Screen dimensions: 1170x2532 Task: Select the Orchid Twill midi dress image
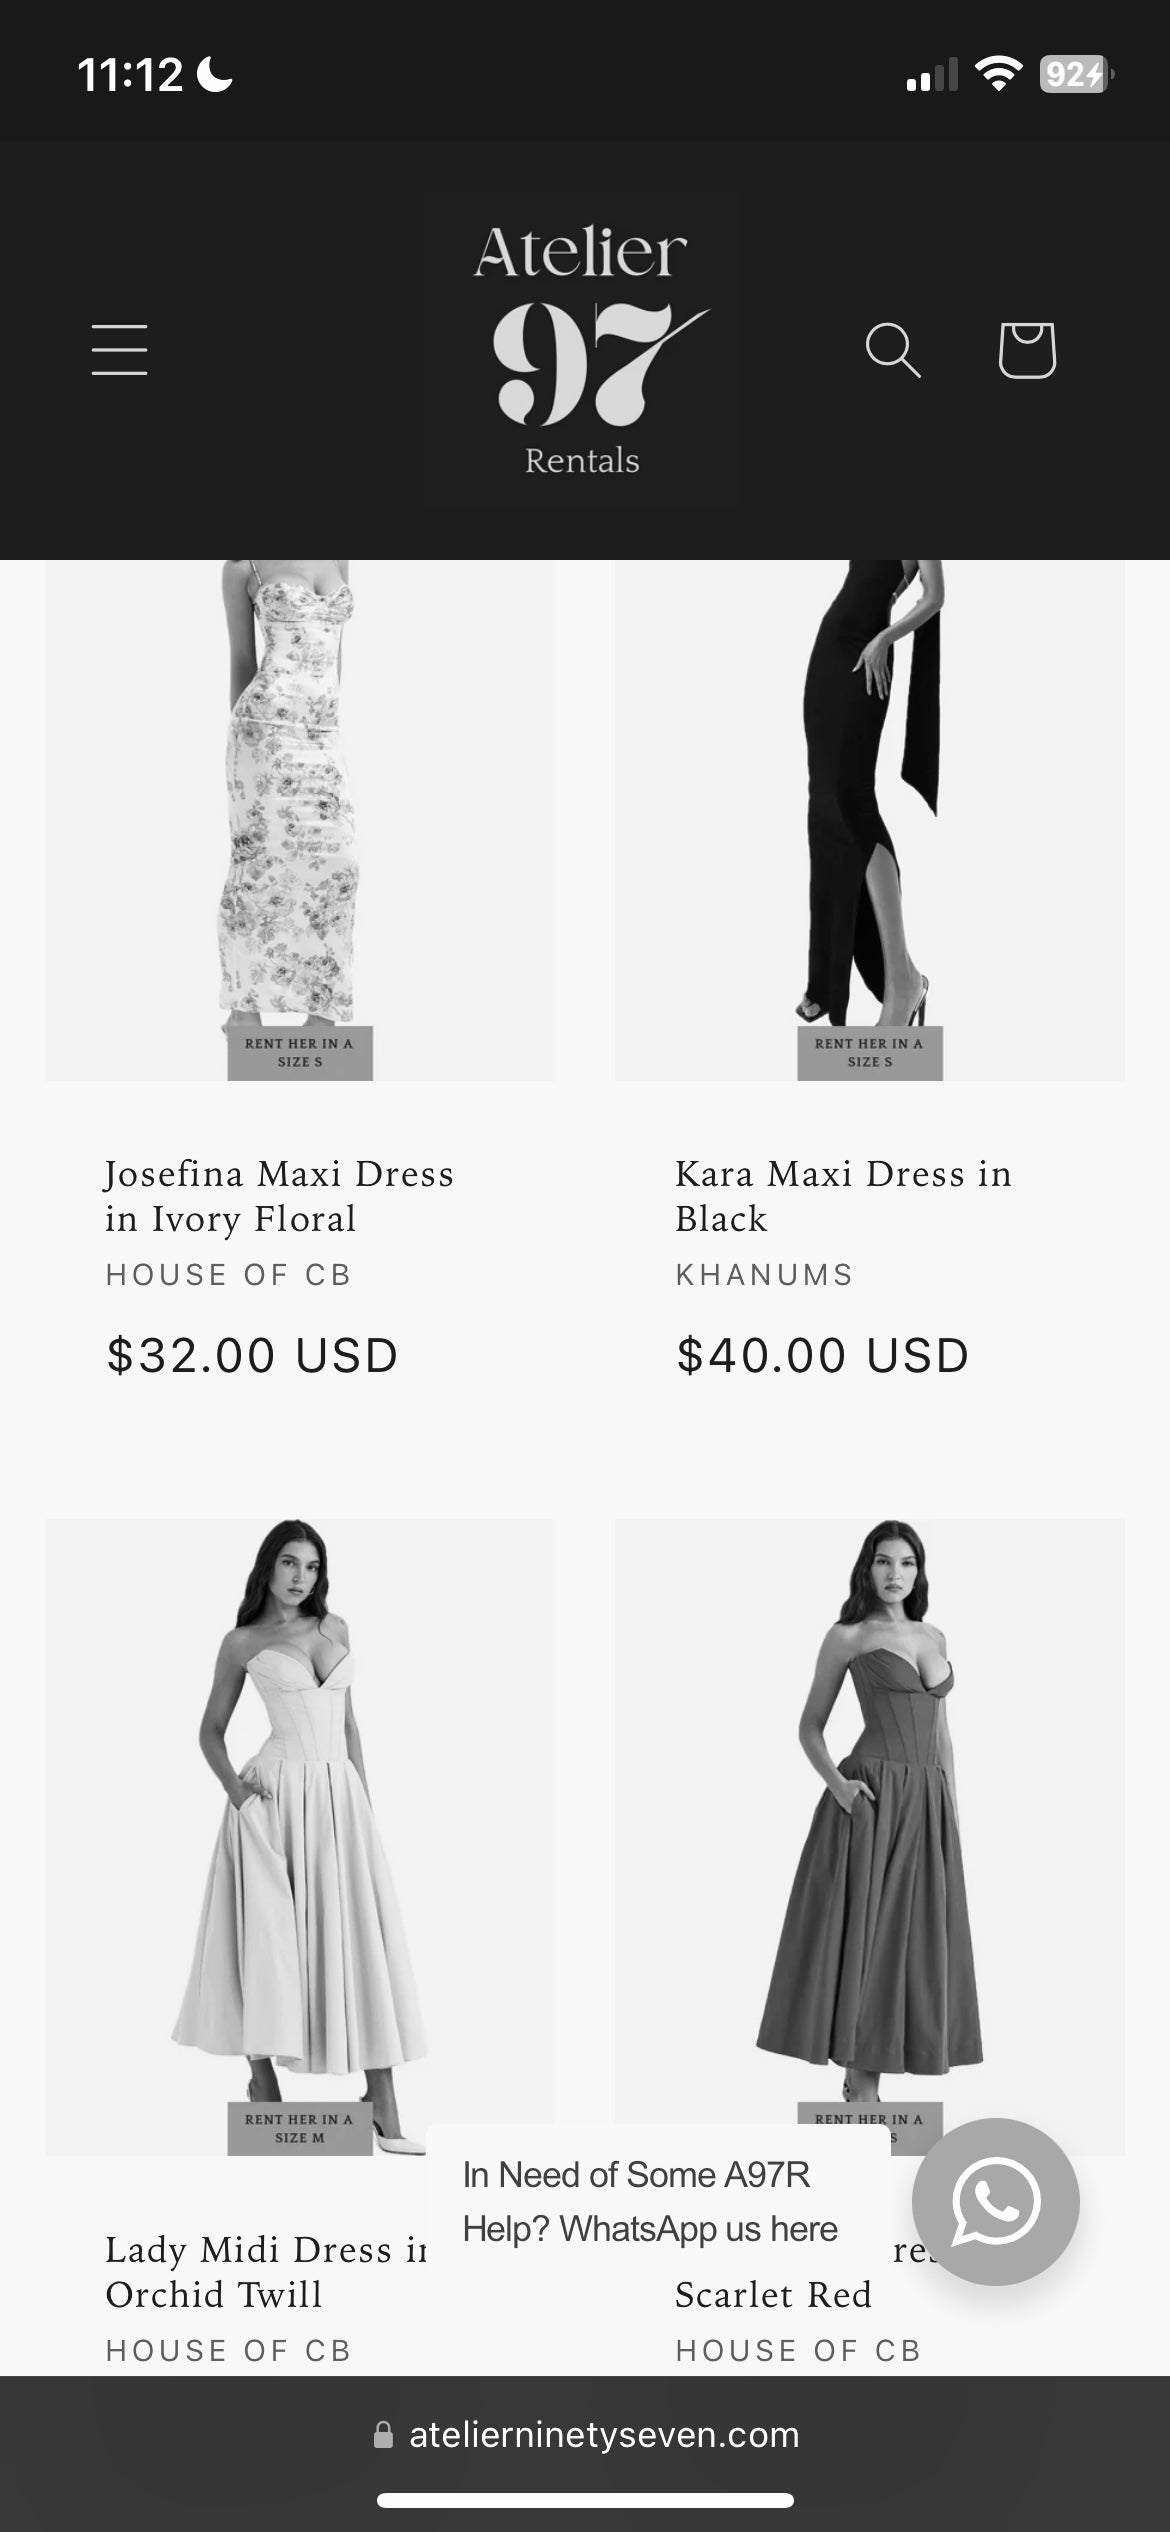(300, 1837)
